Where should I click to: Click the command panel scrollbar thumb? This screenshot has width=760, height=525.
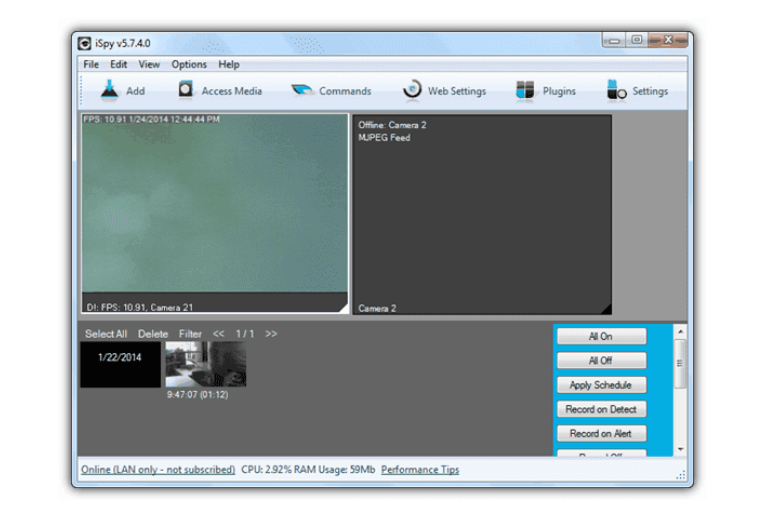pyautogui.click(x=681, y=364)
